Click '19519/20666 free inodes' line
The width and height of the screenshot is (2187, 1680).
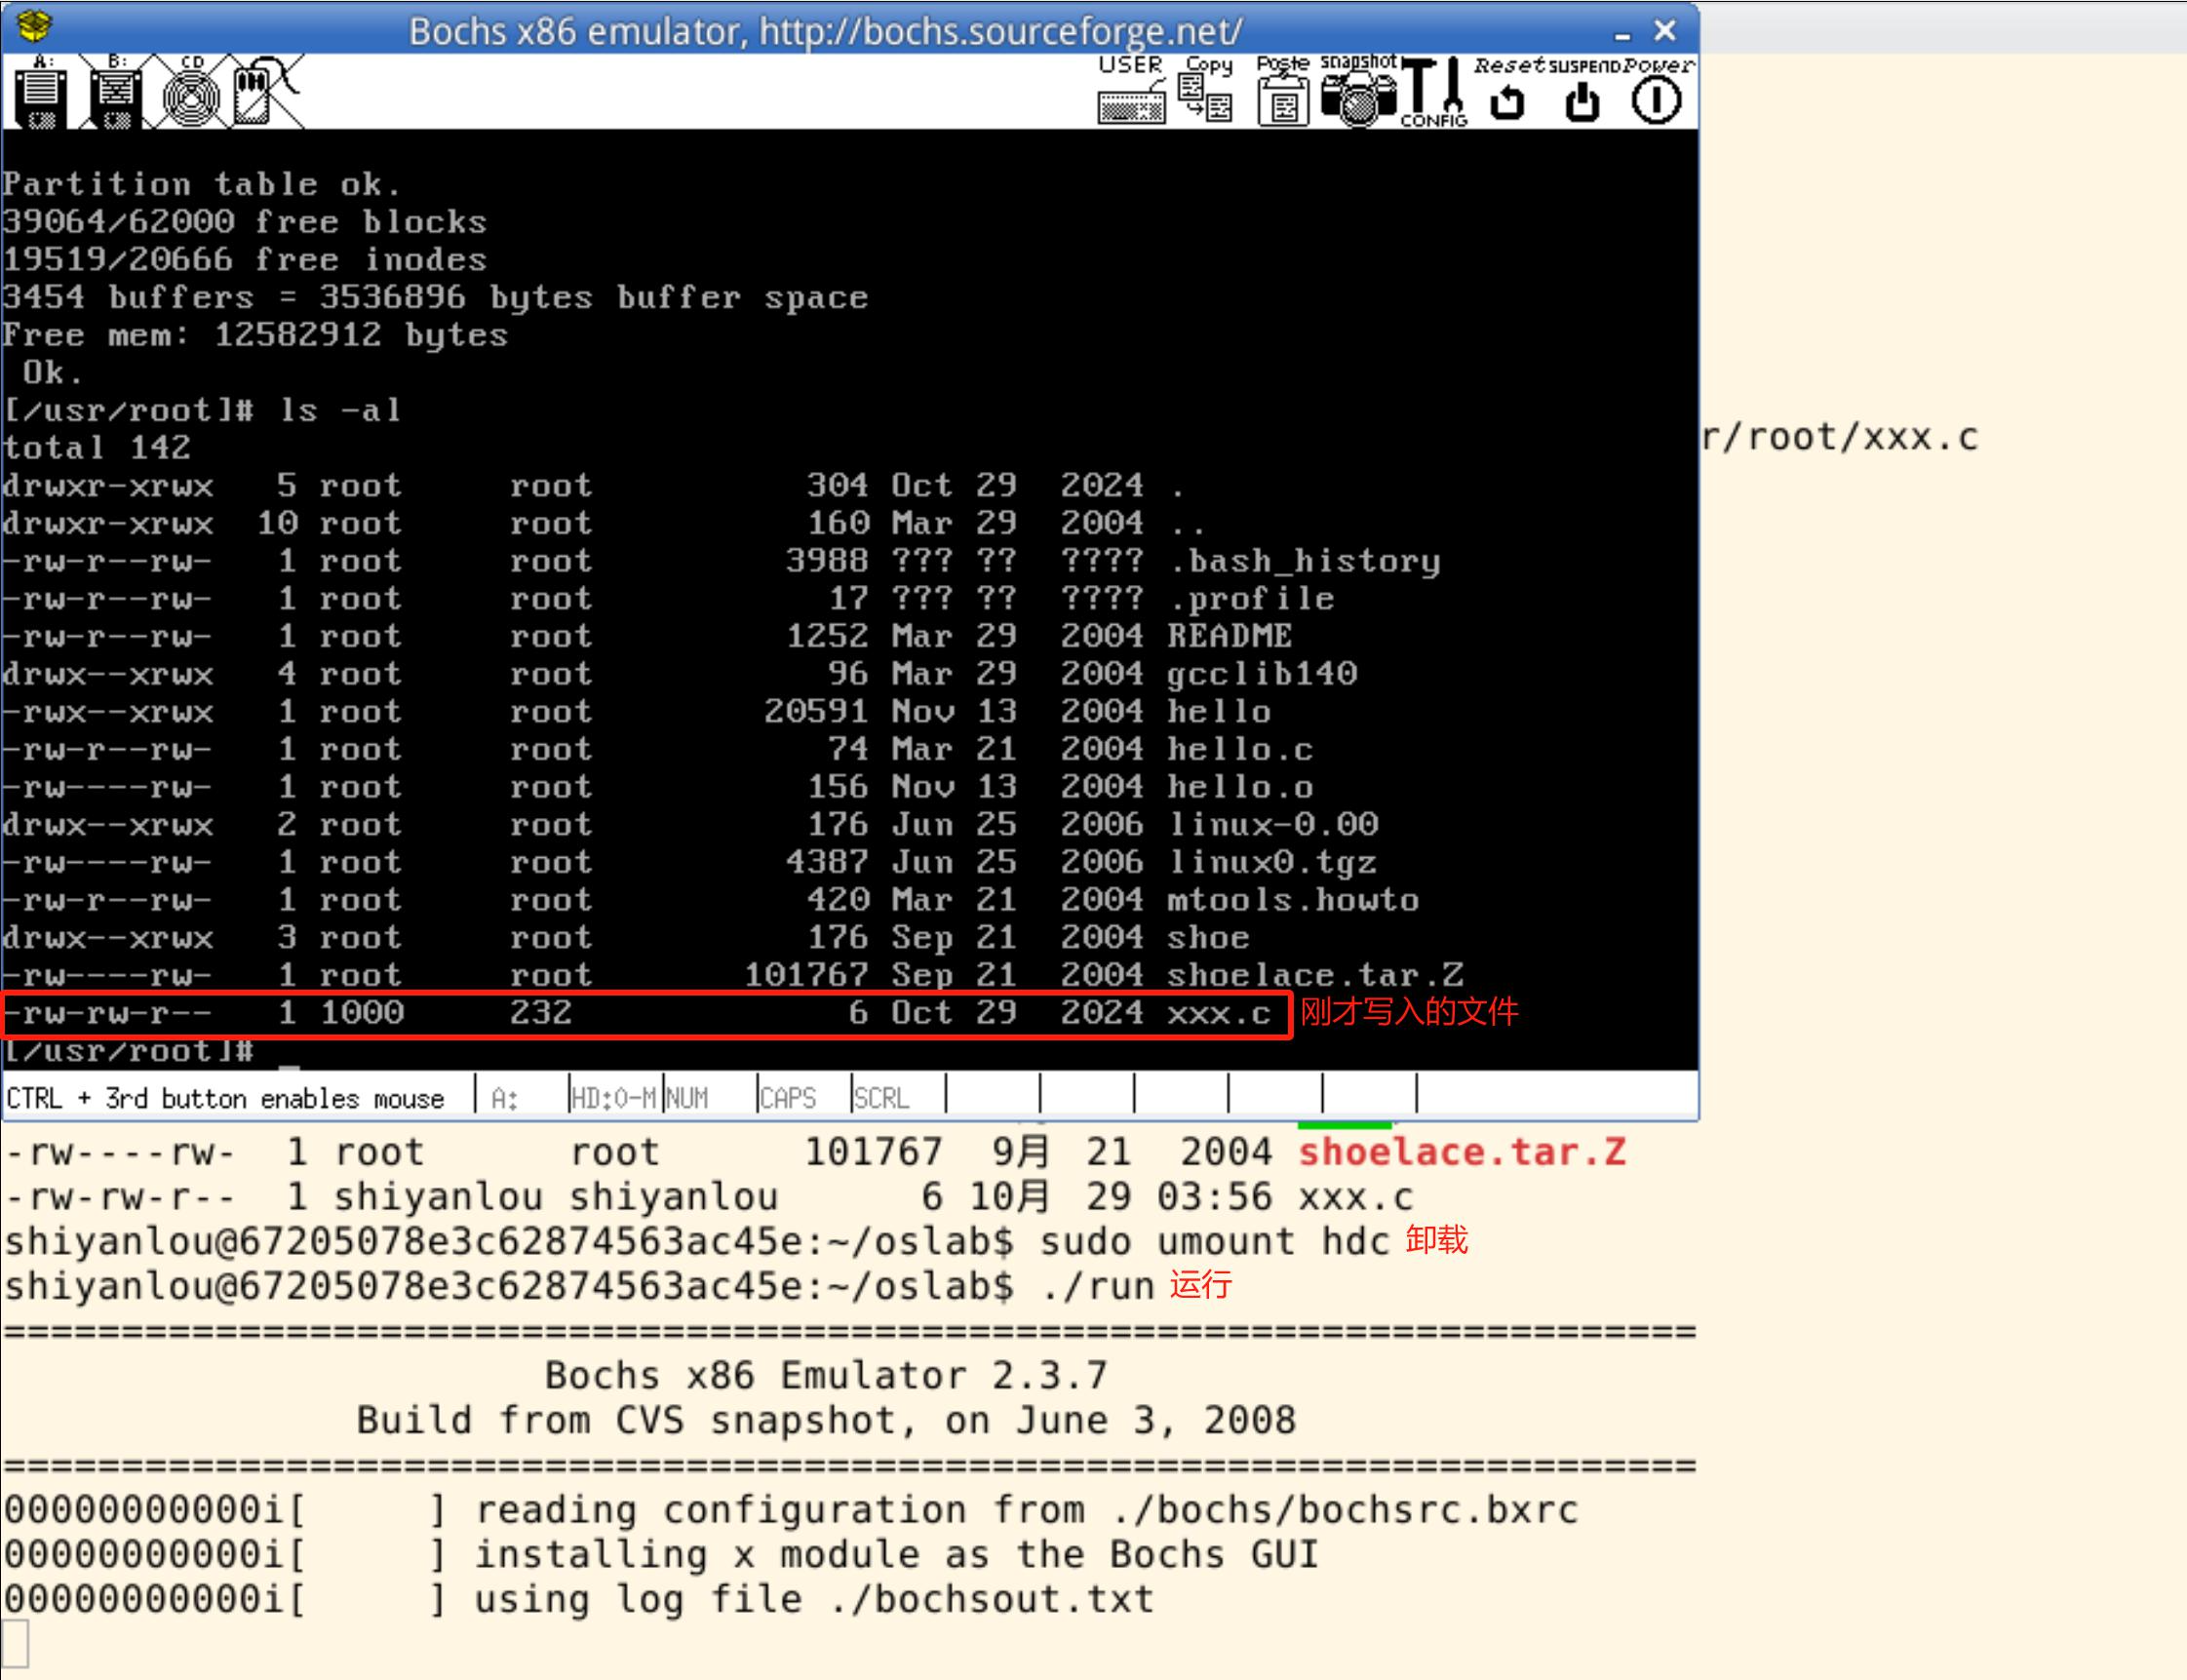coord(244,259)
